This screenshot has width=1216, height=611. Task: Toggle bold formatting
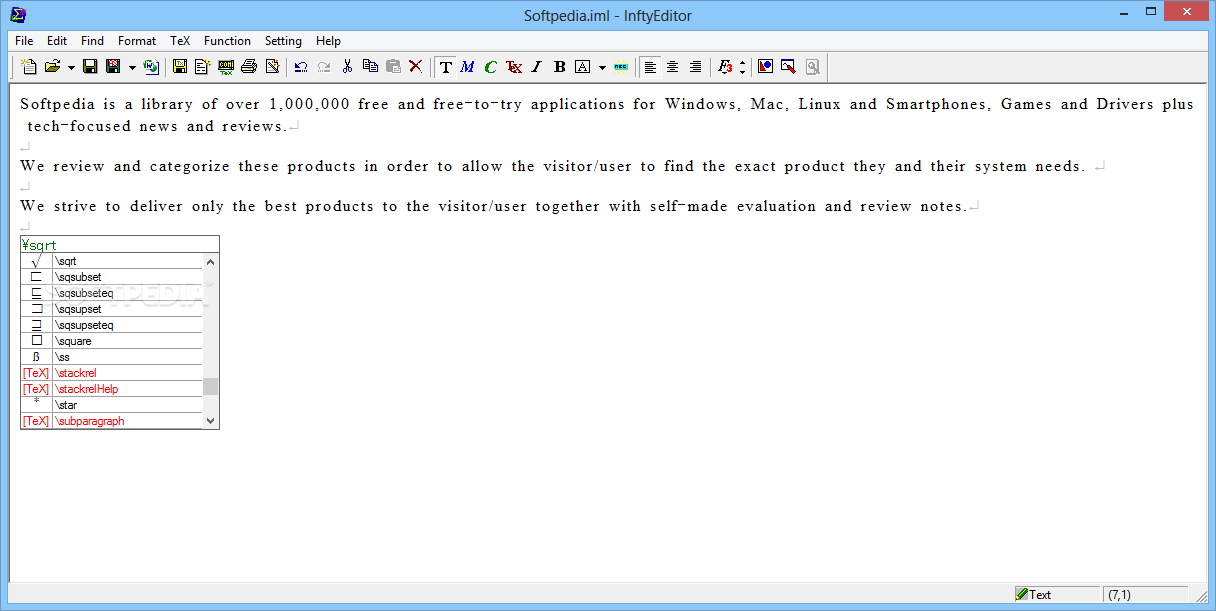click(x=559, y=67)
